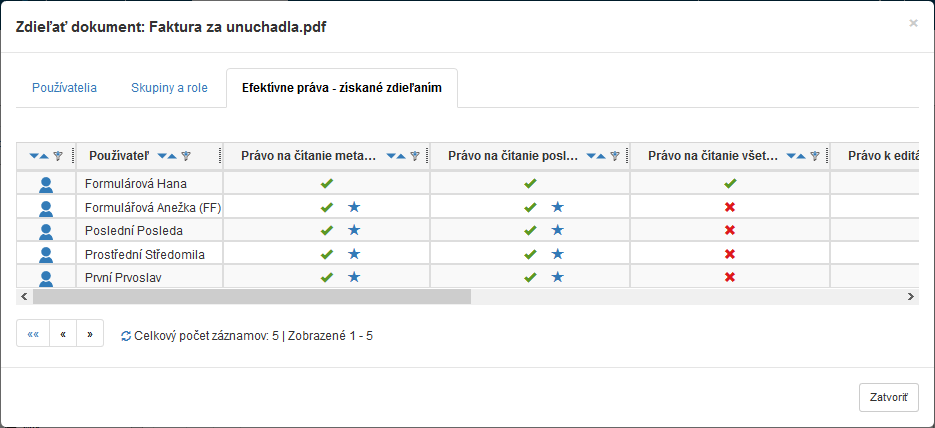The width and height of the screenshot is (935, 428).
Task: Click user icon next to Prostřední Středomila
Action: click(45, 254)
